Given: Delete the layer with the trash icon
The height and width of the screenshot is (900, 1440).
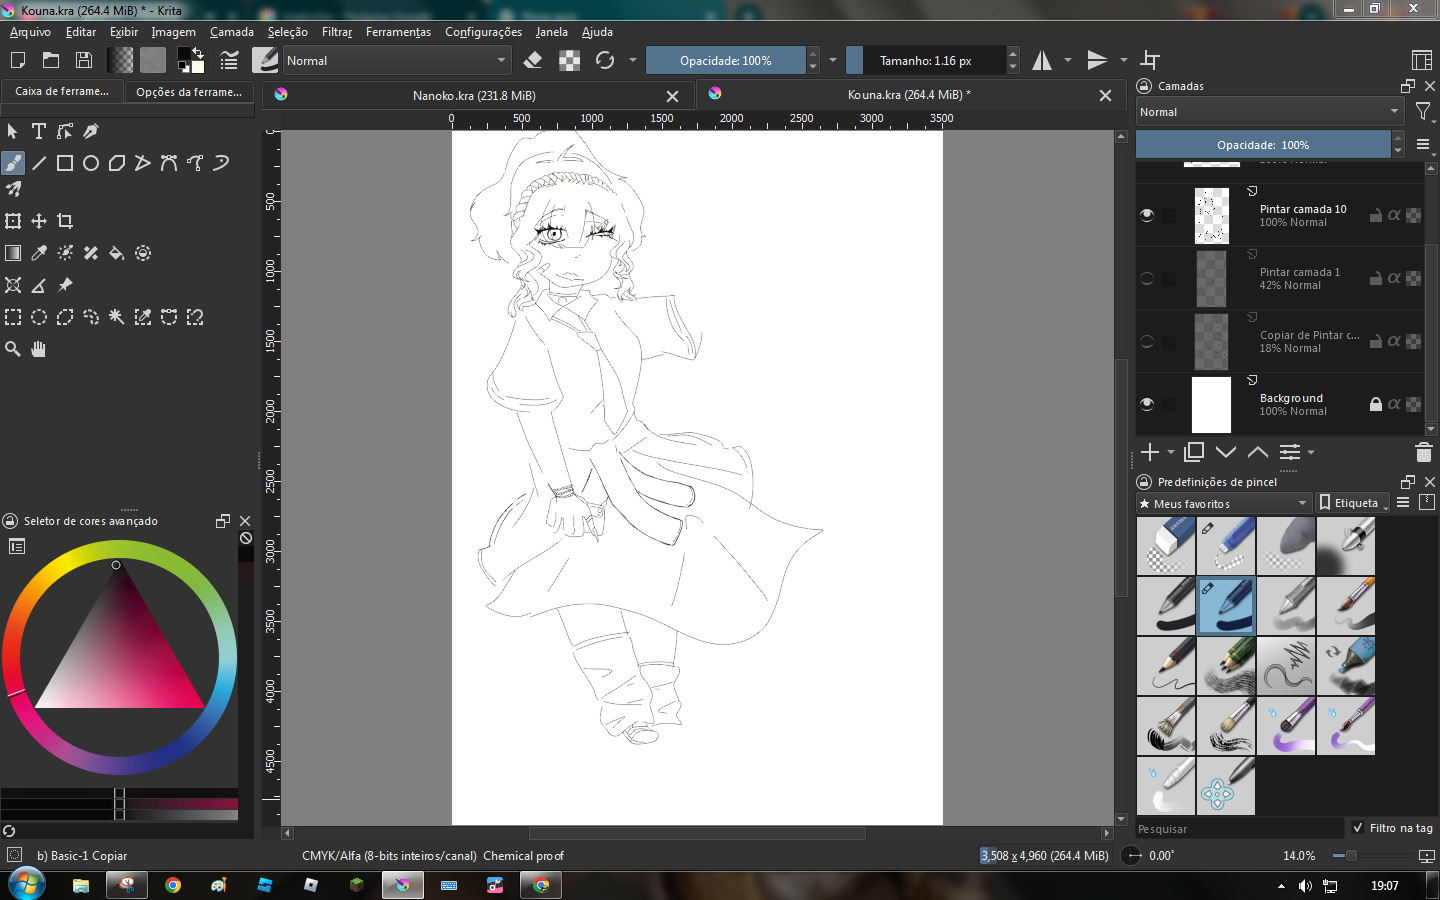Looking at the screenshot, I should pyautogui.click(x=1423, y=453).
